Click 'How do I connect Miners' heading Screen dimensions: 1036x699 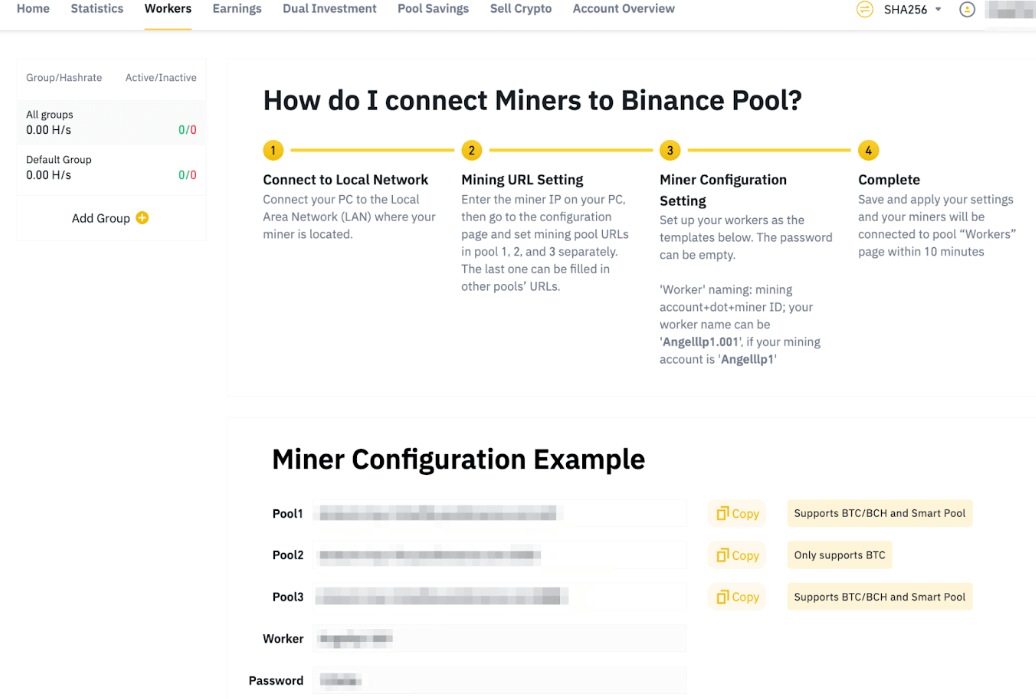(533, 100)
